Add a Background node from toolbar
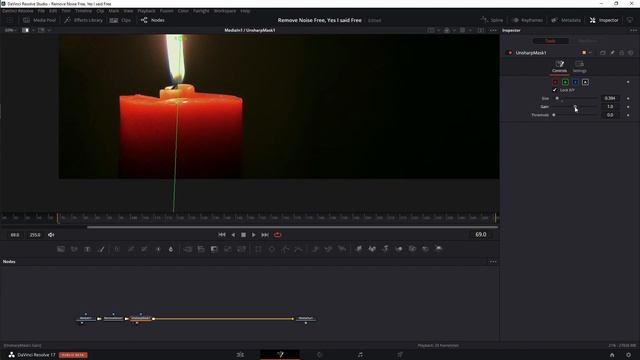640x360 pixels. click(61, 249)
